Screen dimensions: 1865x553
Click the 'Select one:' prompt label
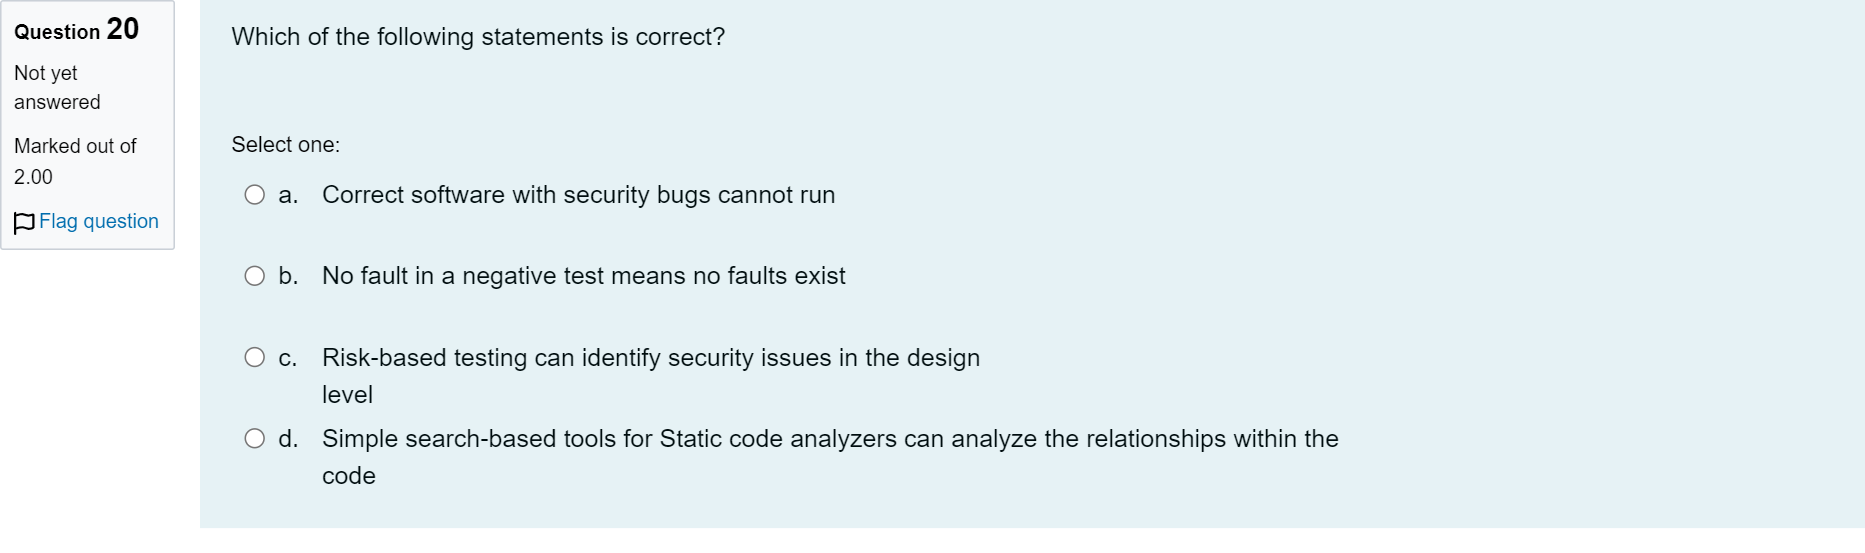pyautogui.click(x=286, y=145)
